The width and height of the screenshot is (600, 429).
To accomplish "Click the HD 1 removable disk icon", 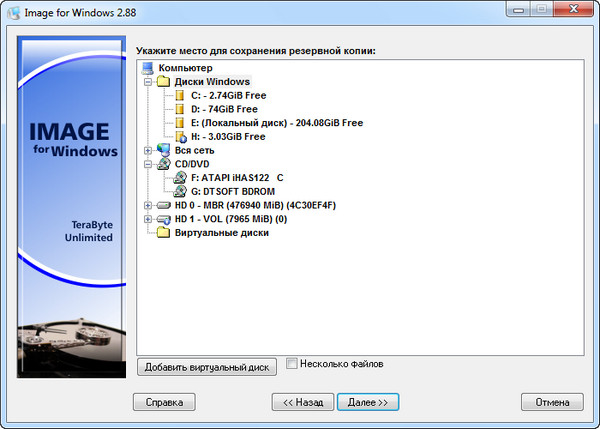I will click(x=164, y=220).
